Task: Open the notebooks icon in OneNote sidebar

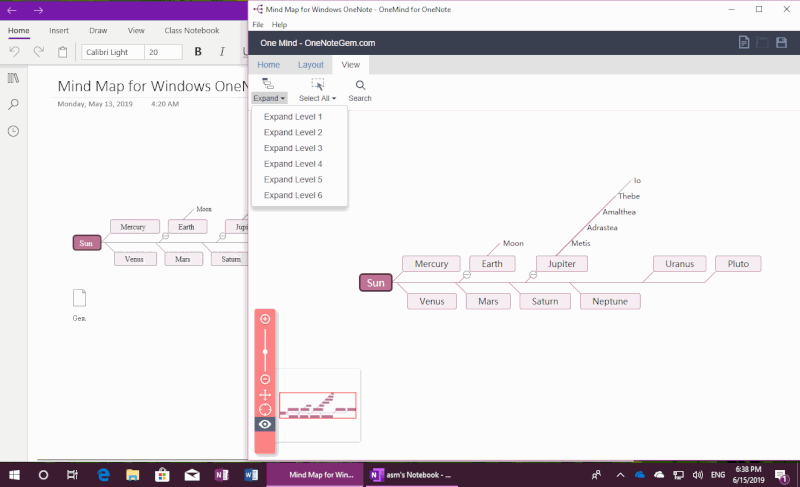Action: coord(13,78)
